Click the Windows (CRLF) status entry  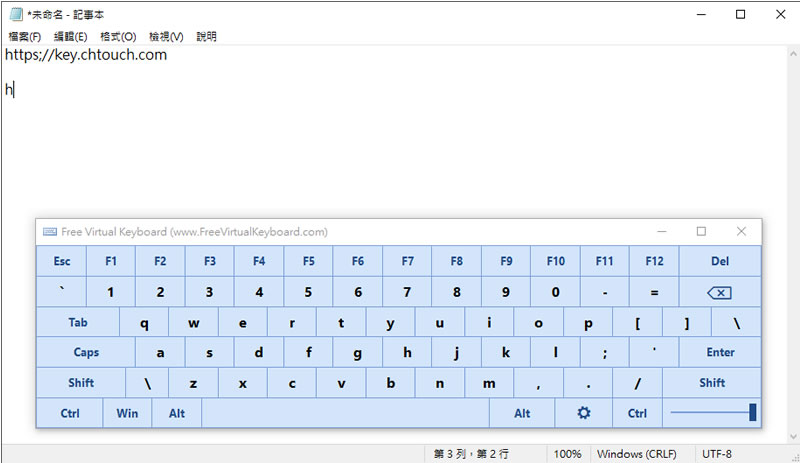(637, 454)
